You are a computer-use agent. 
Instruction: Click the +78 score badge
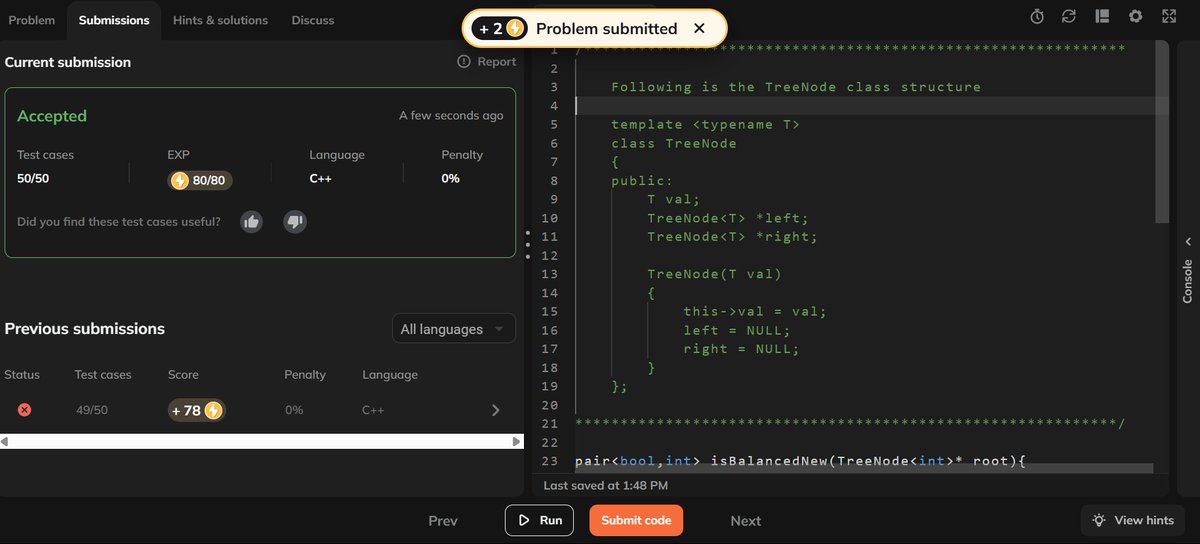click(196, 410)
